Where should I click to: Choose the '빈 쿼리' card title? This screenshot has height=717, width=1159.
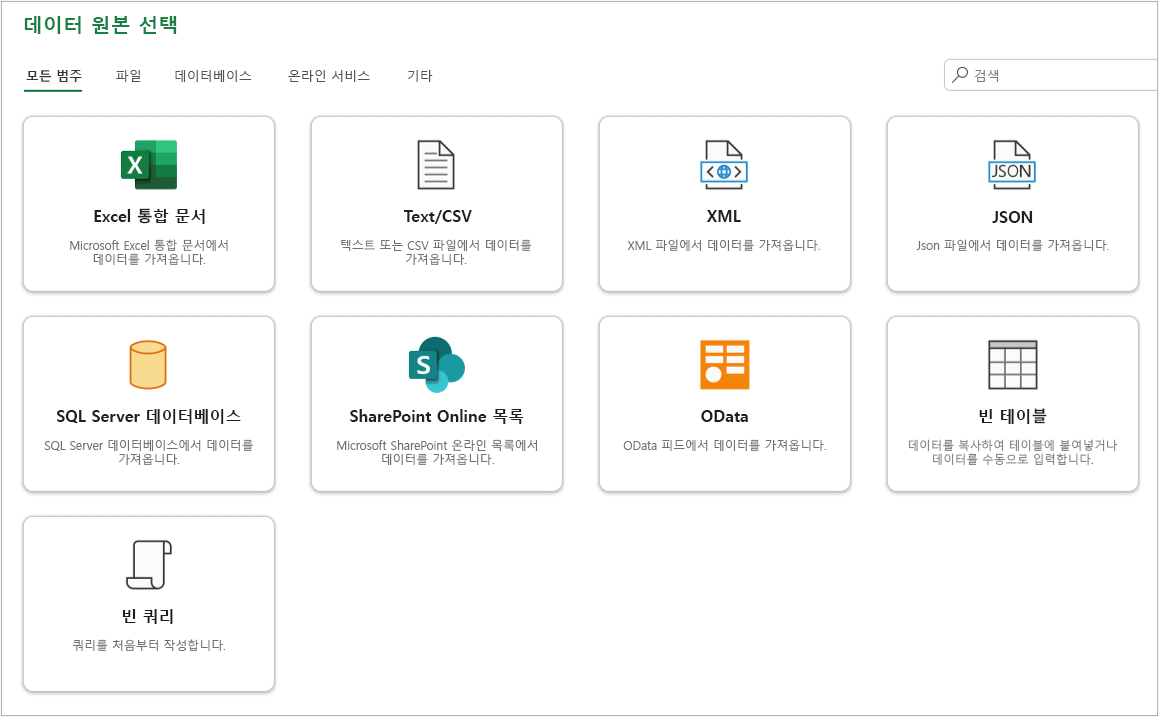click(x=148, y=616)
